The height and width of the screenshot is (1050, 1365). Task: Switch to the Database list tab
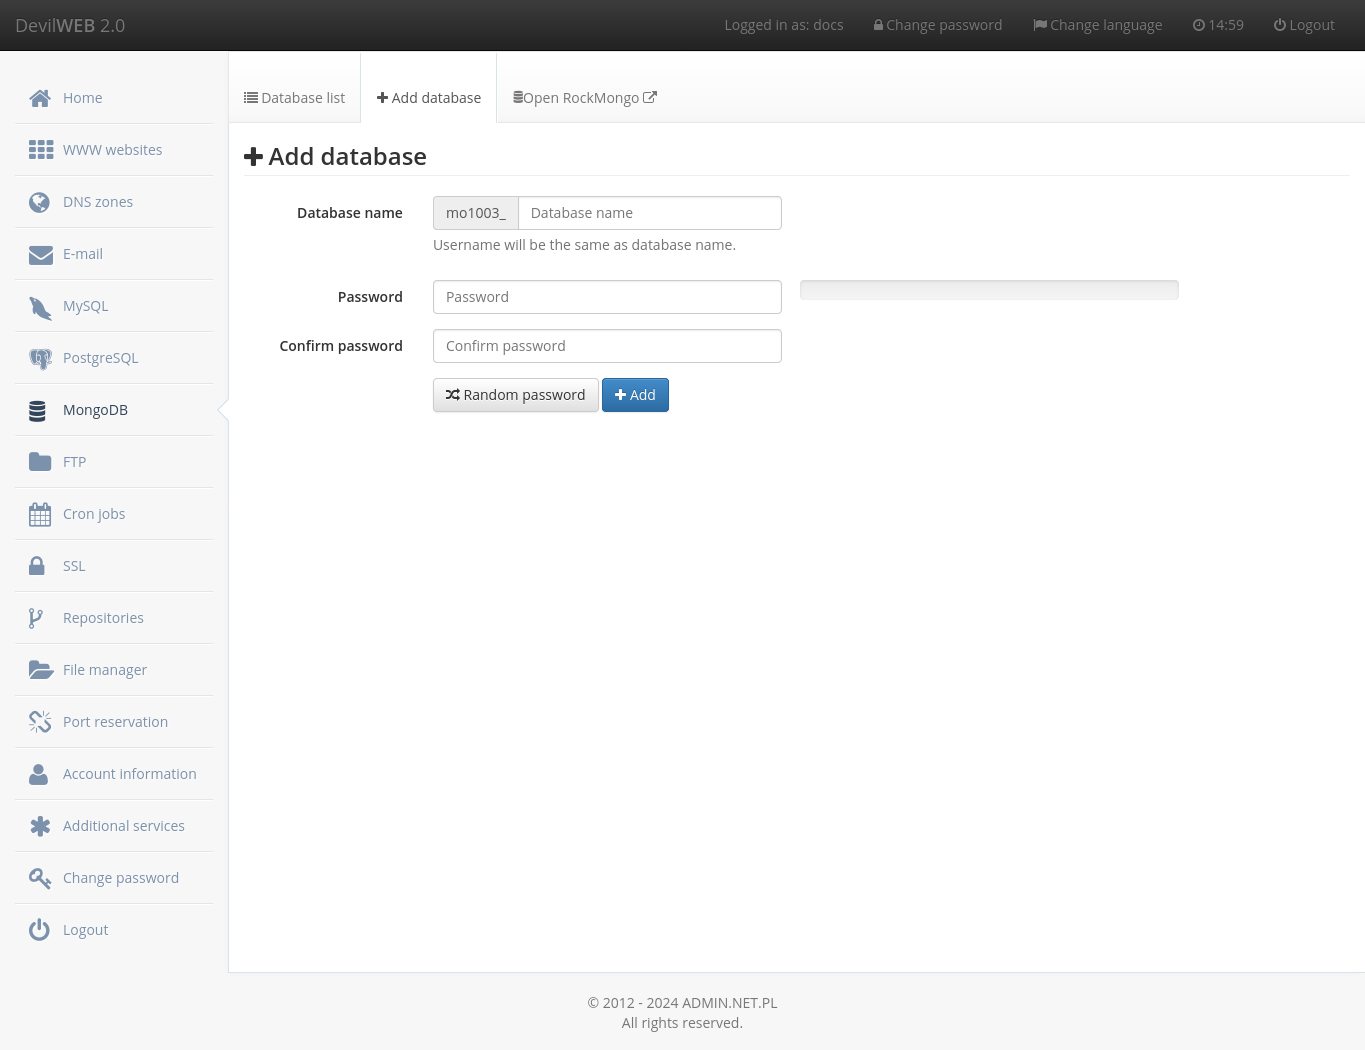coord(294,97)
